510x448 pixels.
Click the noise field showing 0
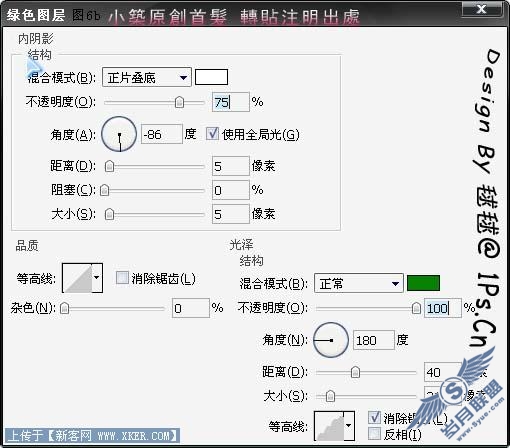pyautogui.click(x=191, y=308)
